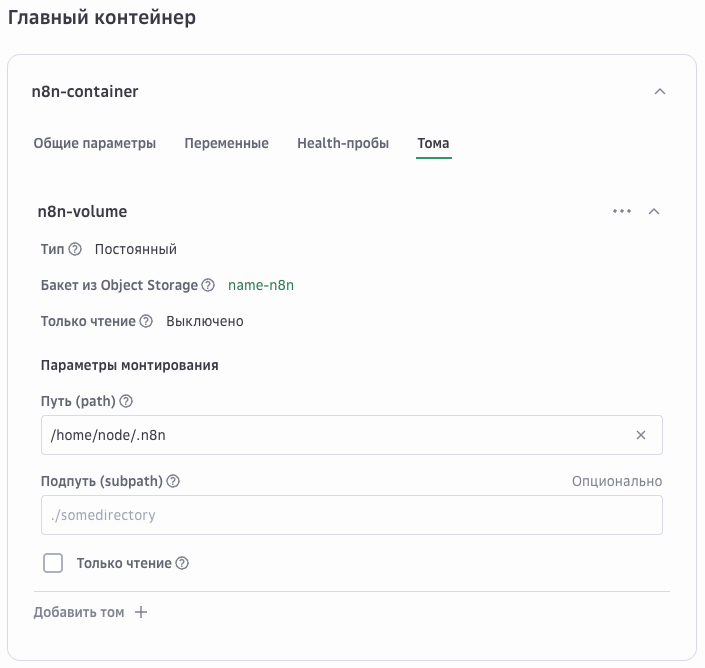This screenshot has height=668, width=705.
Task: Click into the /home/node/.n8n path field
Action: [330, 436]
